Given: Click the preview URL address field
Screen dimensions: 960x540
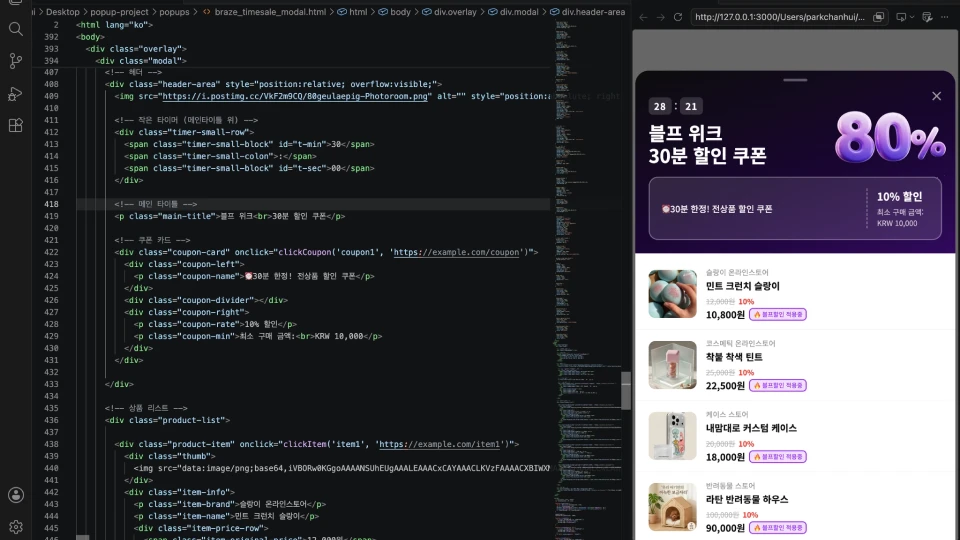Looking at the screenshot, I should [779, 17].
